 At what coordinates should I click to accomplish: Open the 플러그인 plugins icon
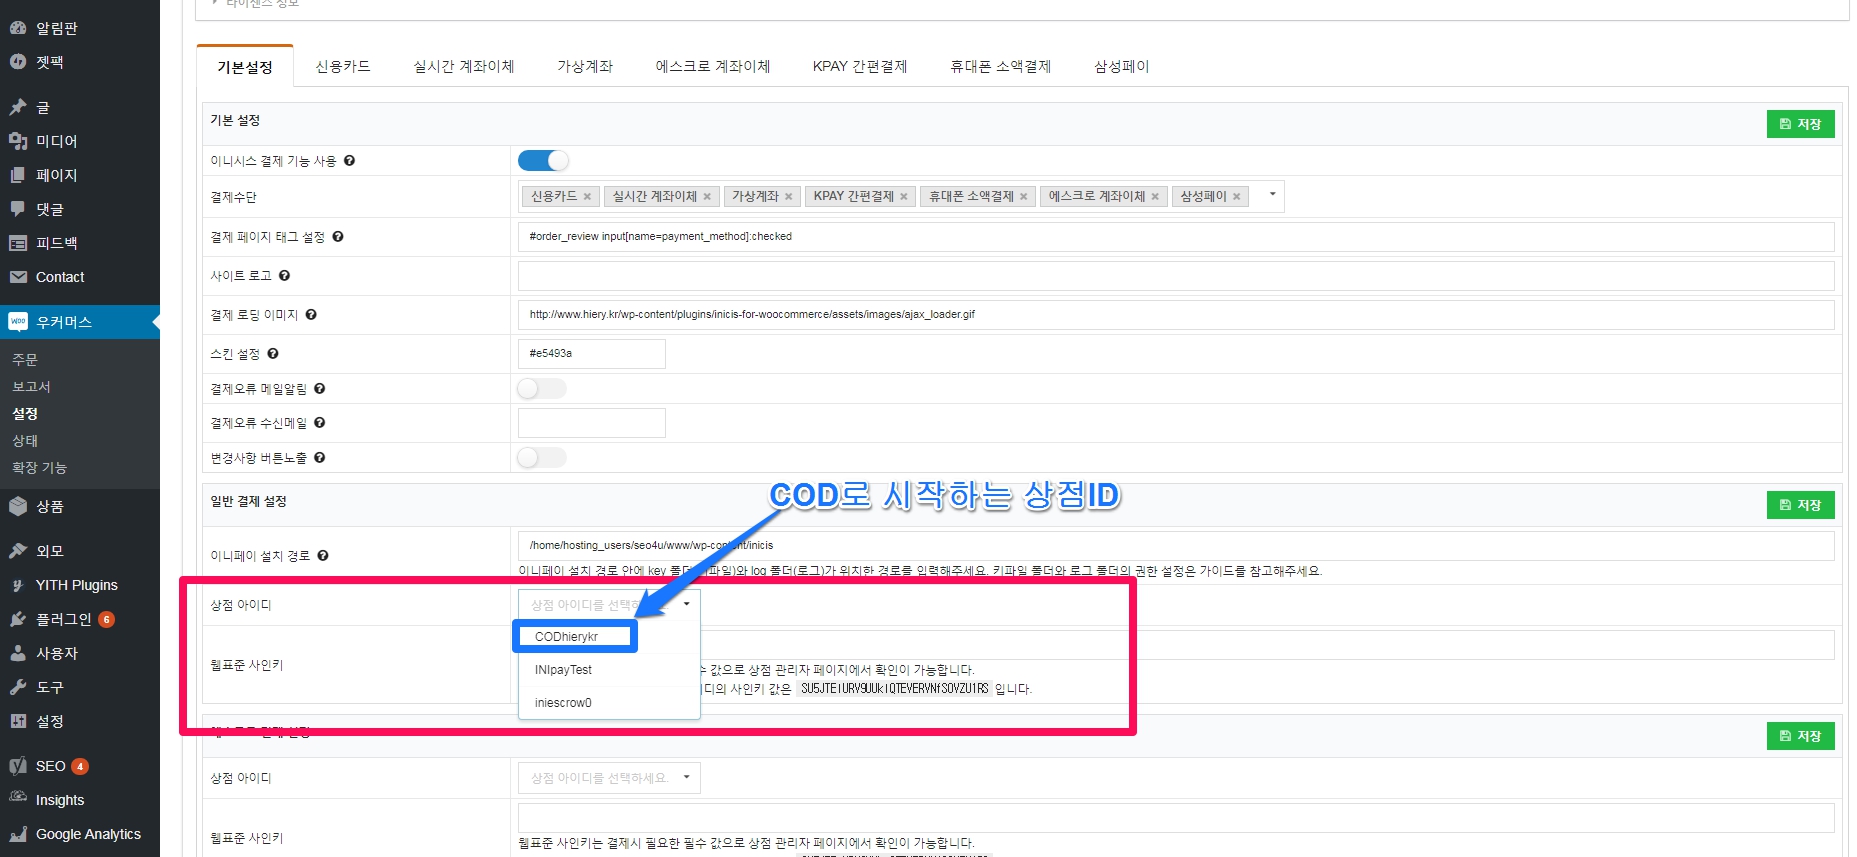[18, 619]
